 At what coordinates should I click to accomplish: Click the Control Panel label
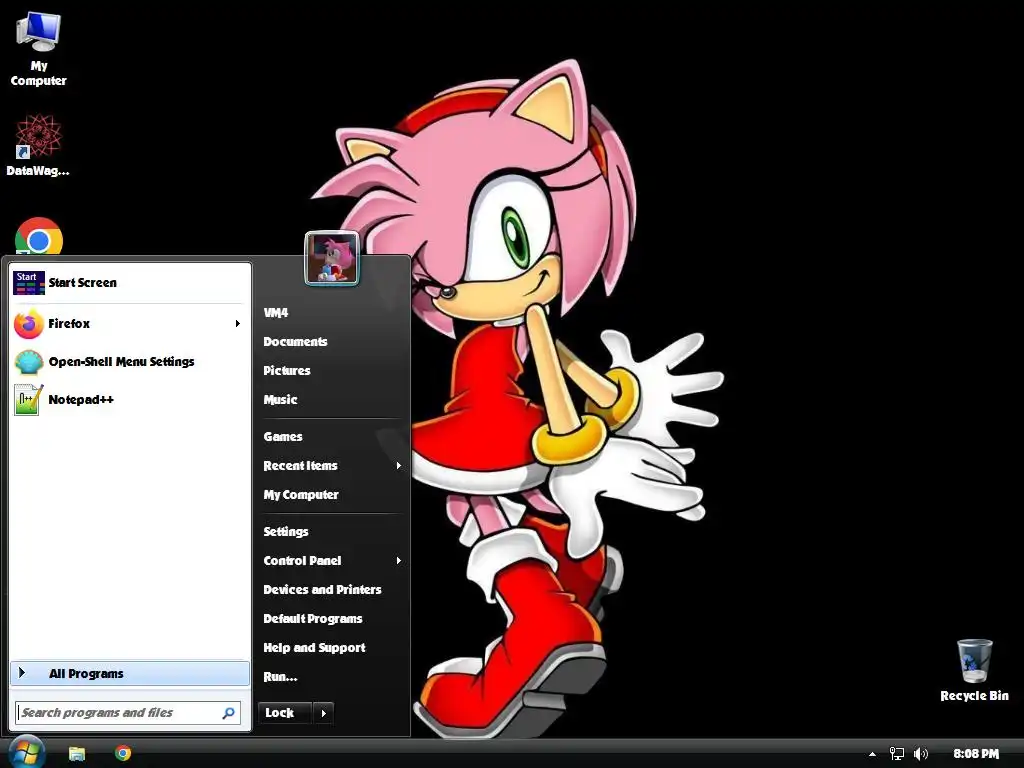[302, 560]
